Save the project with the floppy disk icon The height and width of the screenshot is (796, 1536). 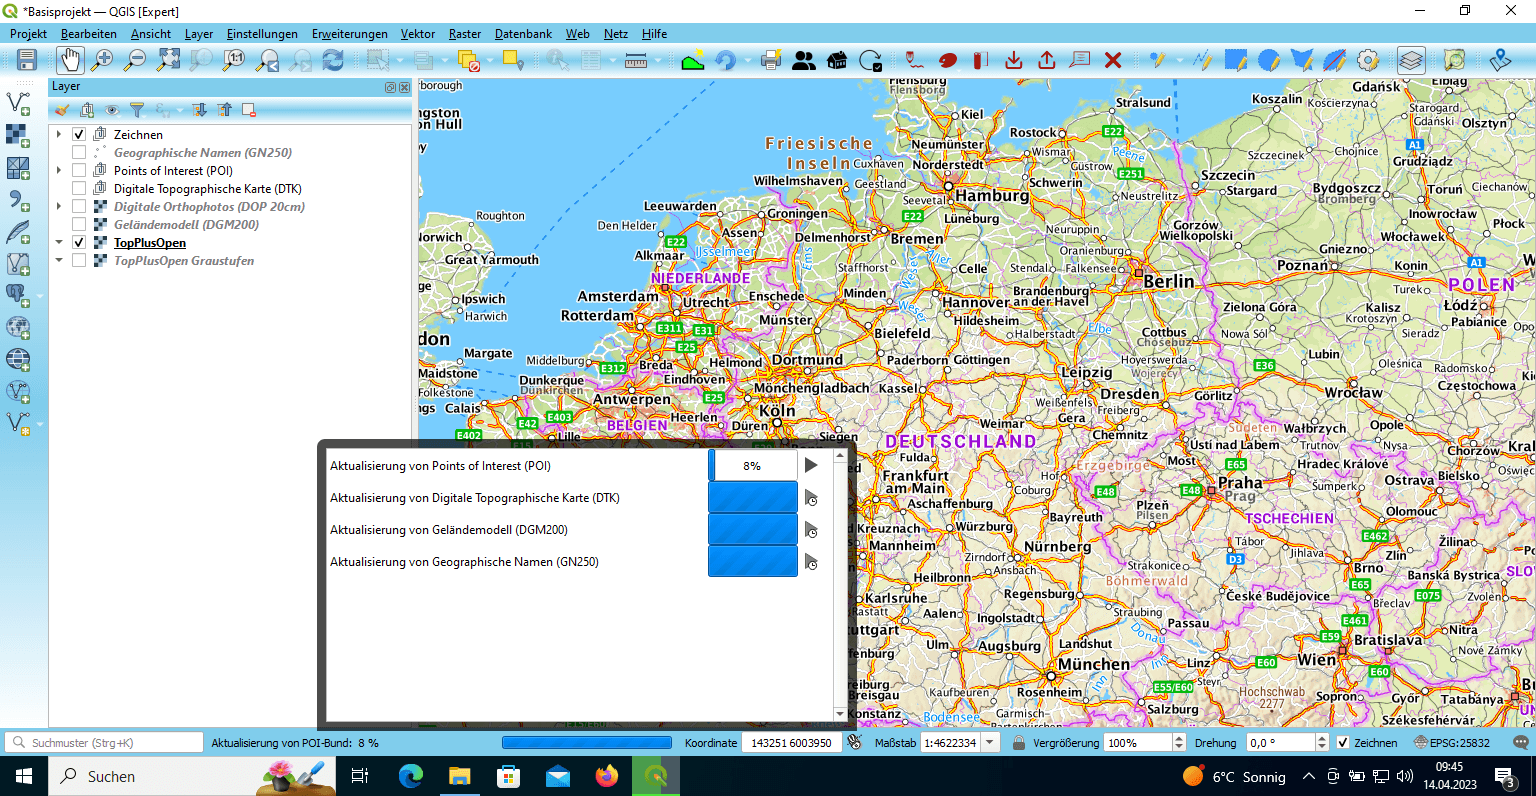click(26, 60)
